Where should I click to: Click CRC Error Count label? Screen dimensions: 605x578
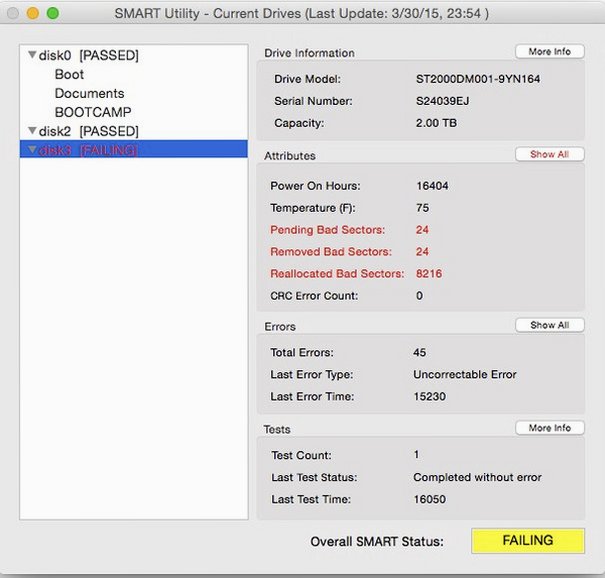[x=314, y=296]
